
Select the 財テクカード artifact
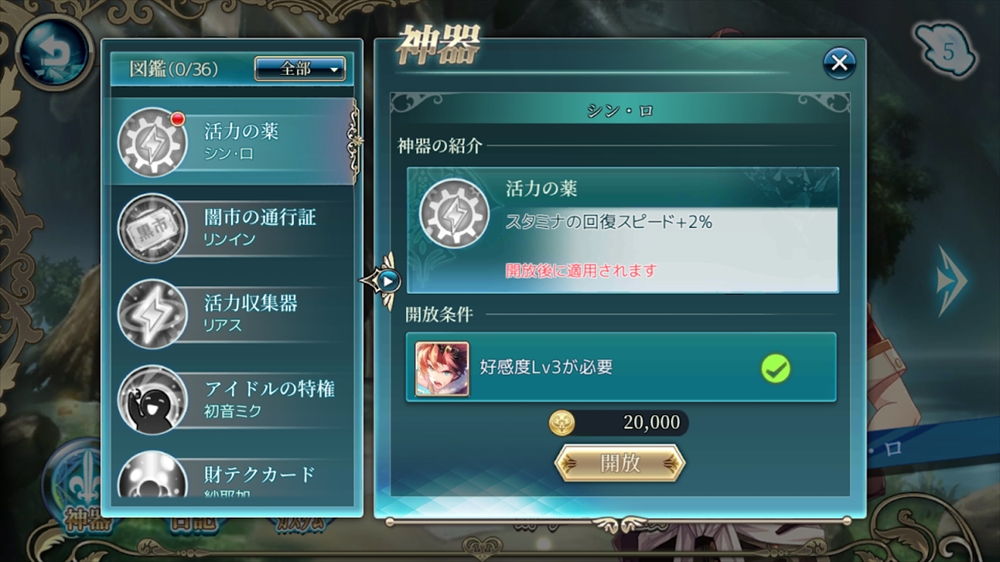(232, 475)
